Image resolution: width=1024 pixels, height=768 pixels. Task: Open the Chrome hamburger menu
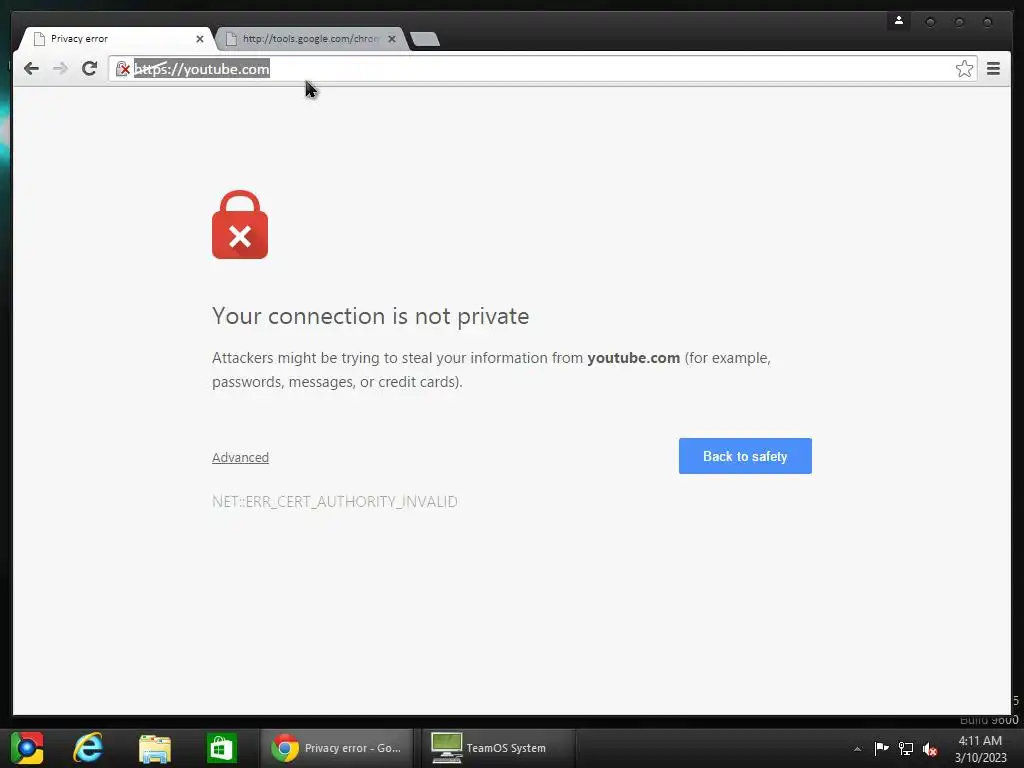pos(993,69)
